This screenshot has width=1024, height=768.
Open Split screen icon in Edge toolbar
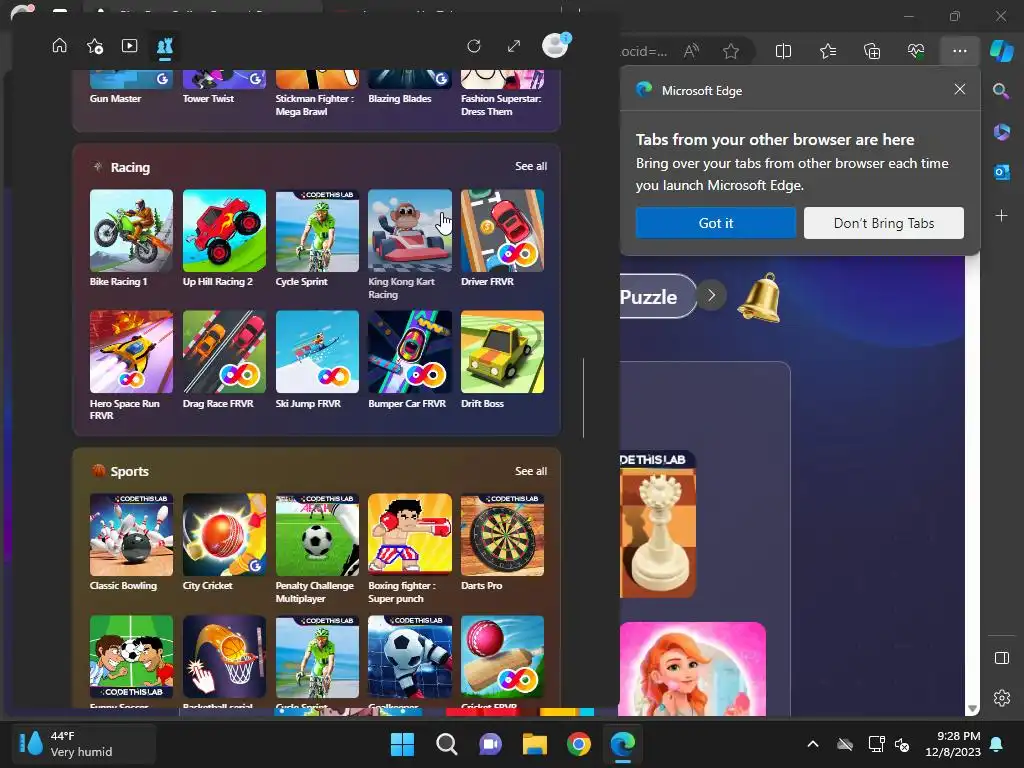tap(783, 51)
